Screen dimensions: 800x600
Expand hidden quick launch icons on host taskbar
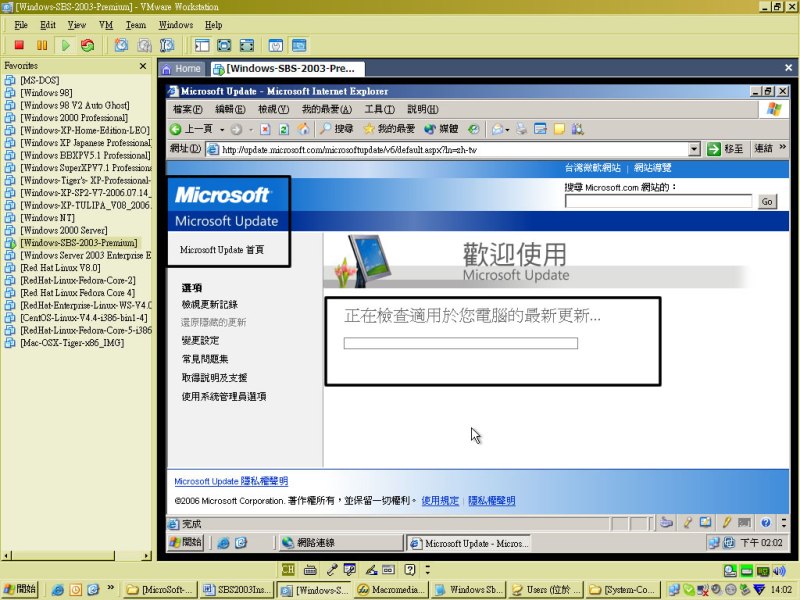[x=110, y=588]
